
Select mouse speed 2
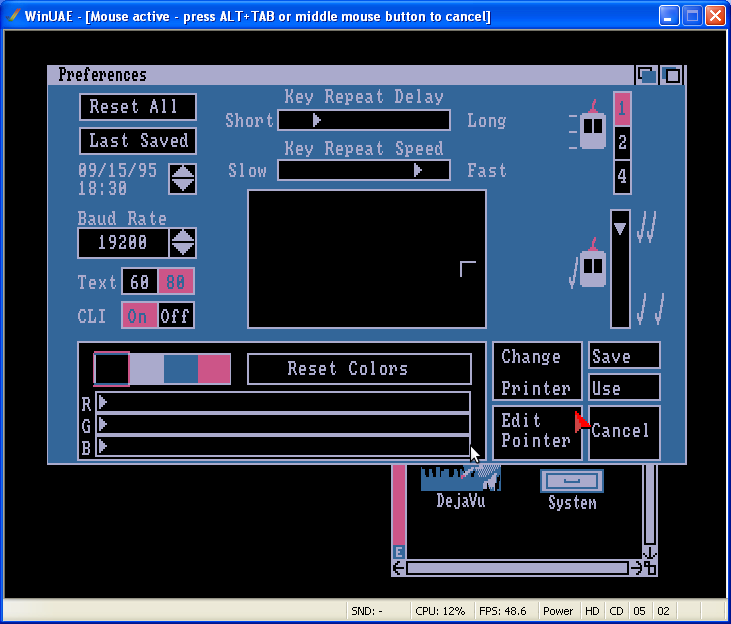[x=622, y=142]
